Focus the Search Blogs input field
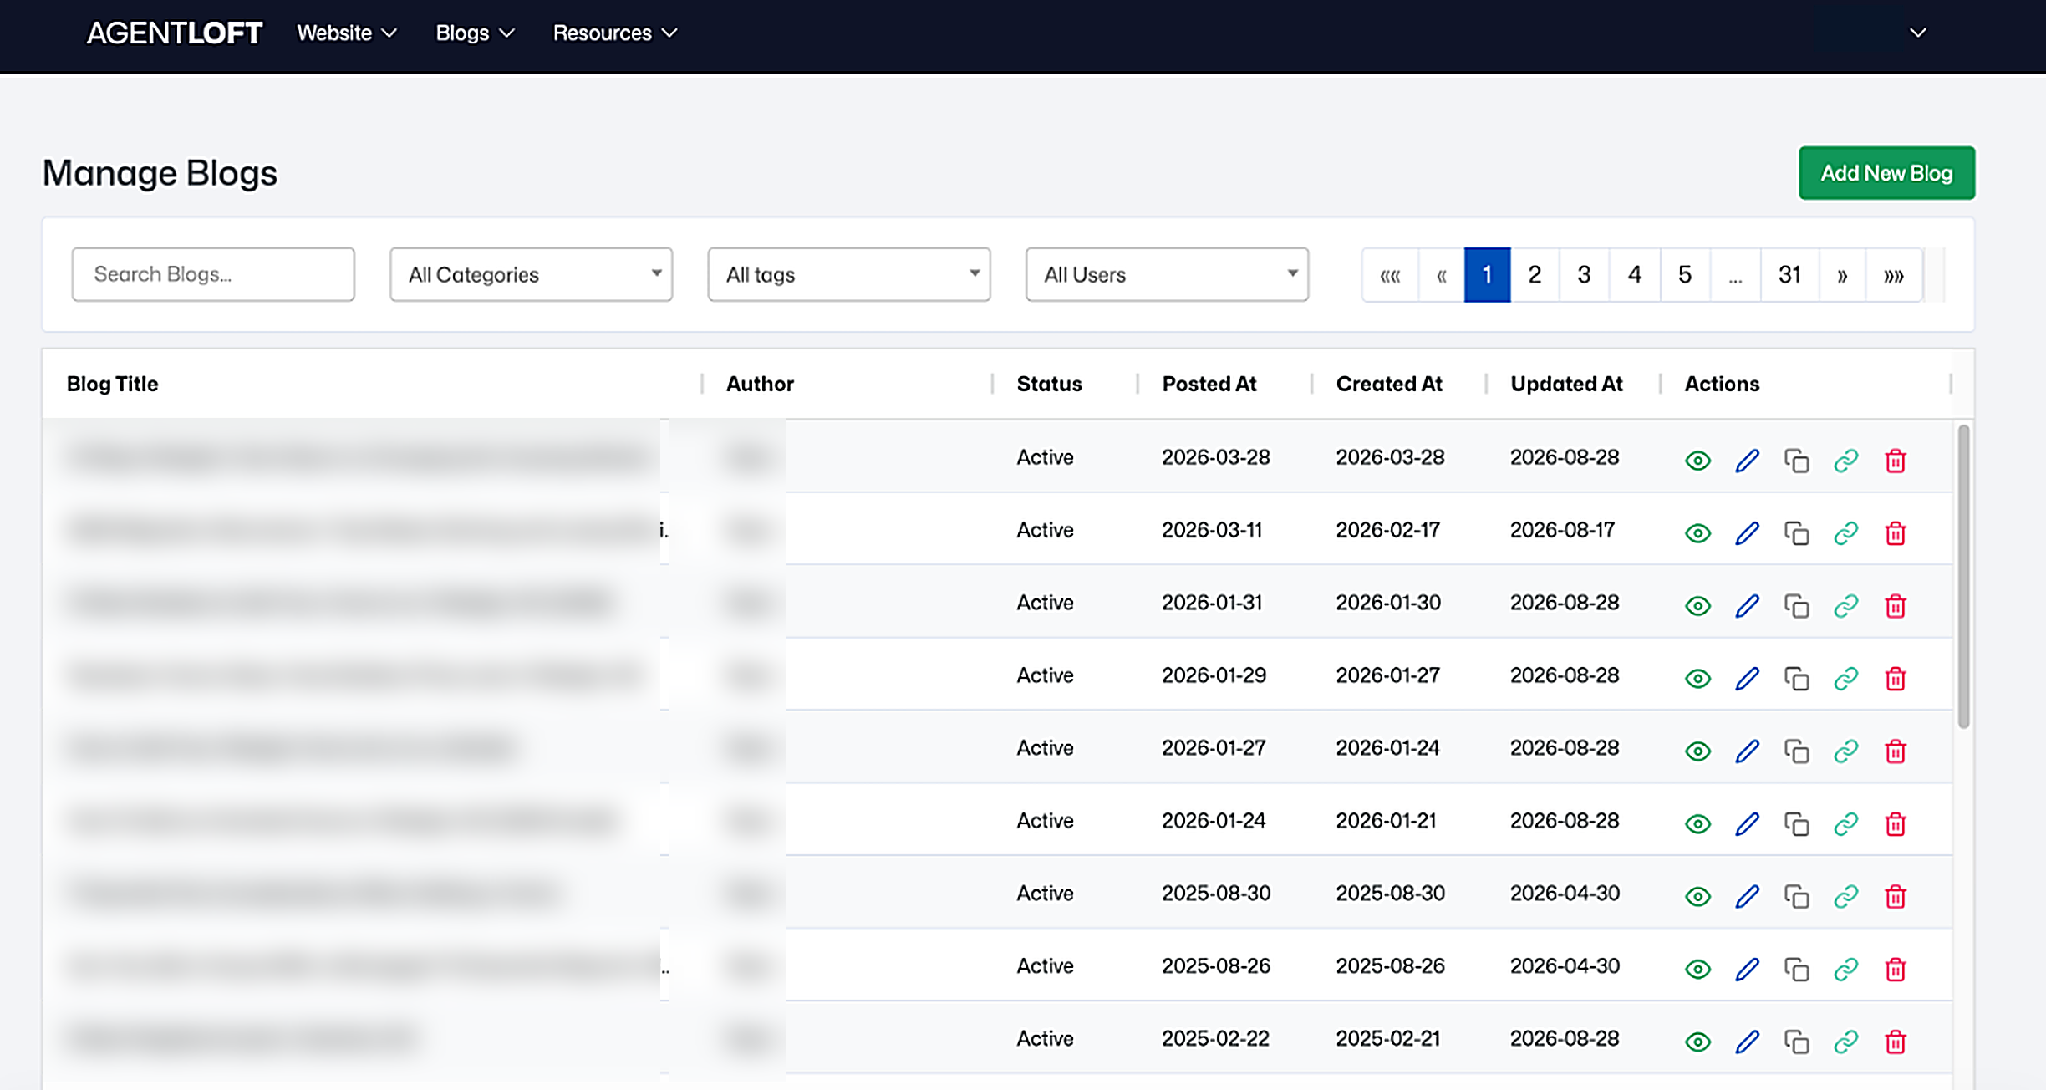 (x=213, y=274)
